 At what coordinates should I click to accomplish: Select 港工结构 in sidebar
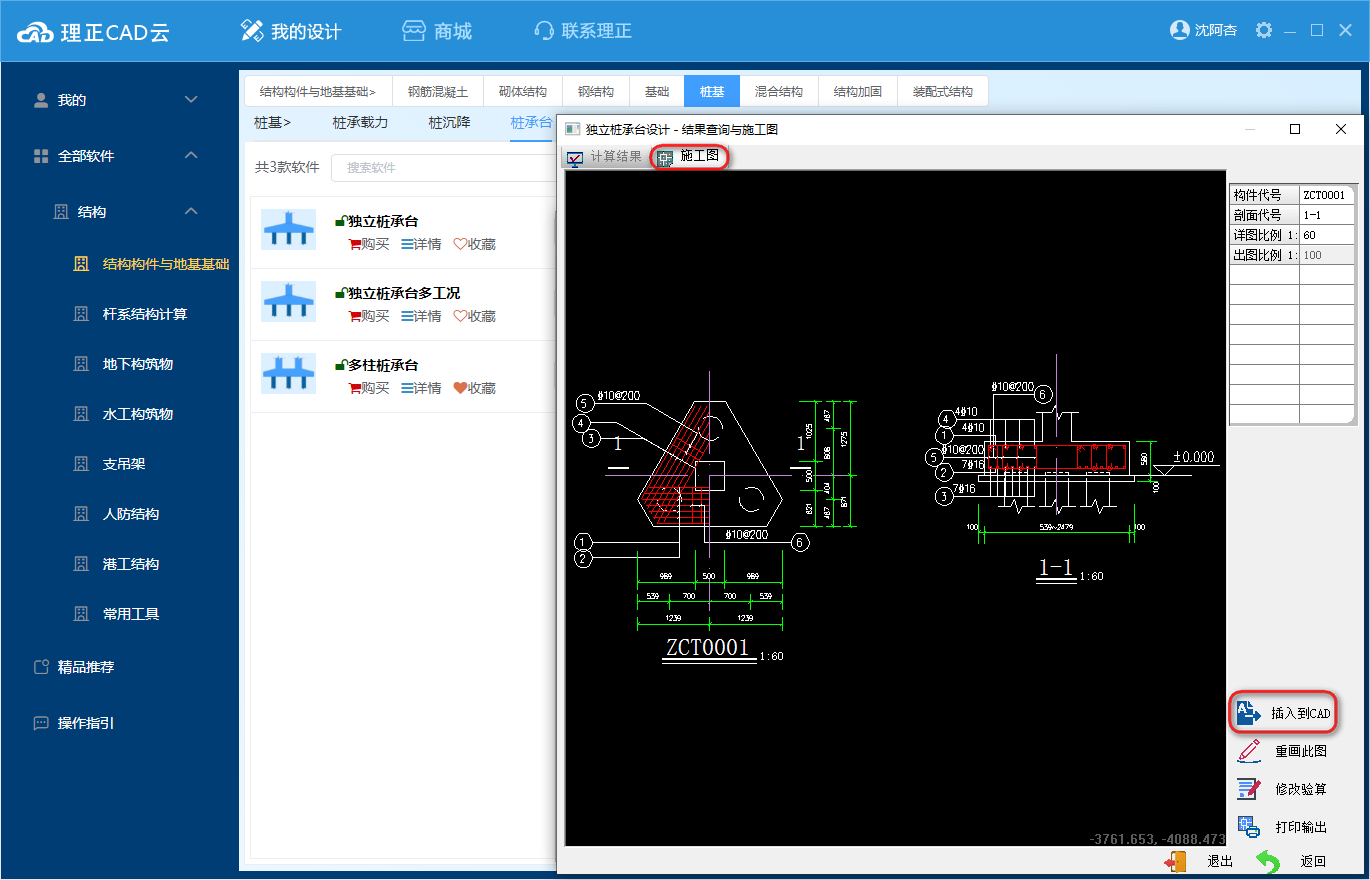click(131, 564)
